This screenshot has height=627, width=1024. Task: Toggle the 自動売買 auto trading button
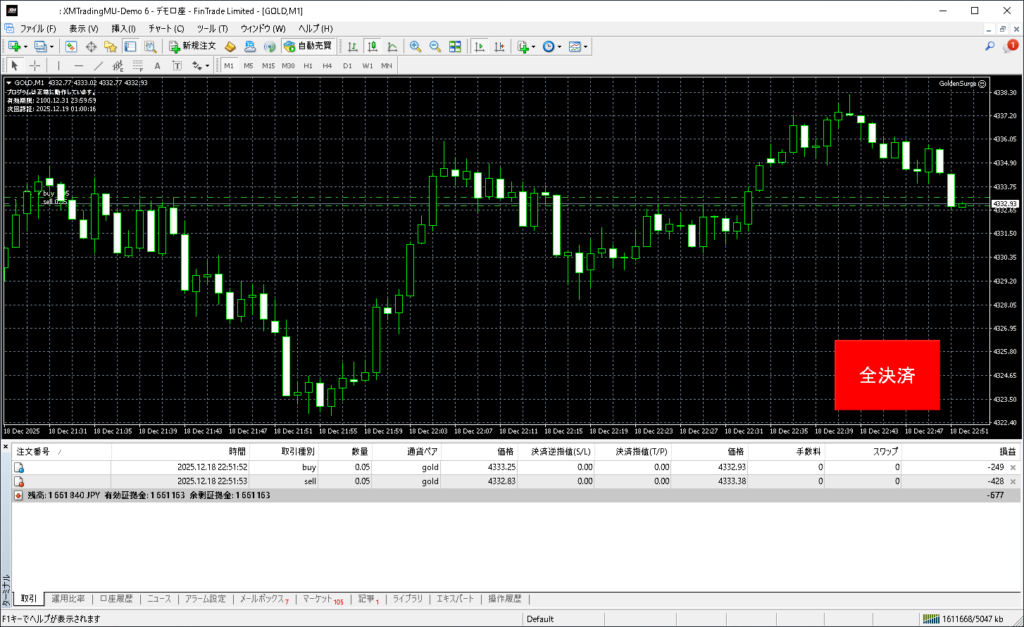tap(309, 47)
